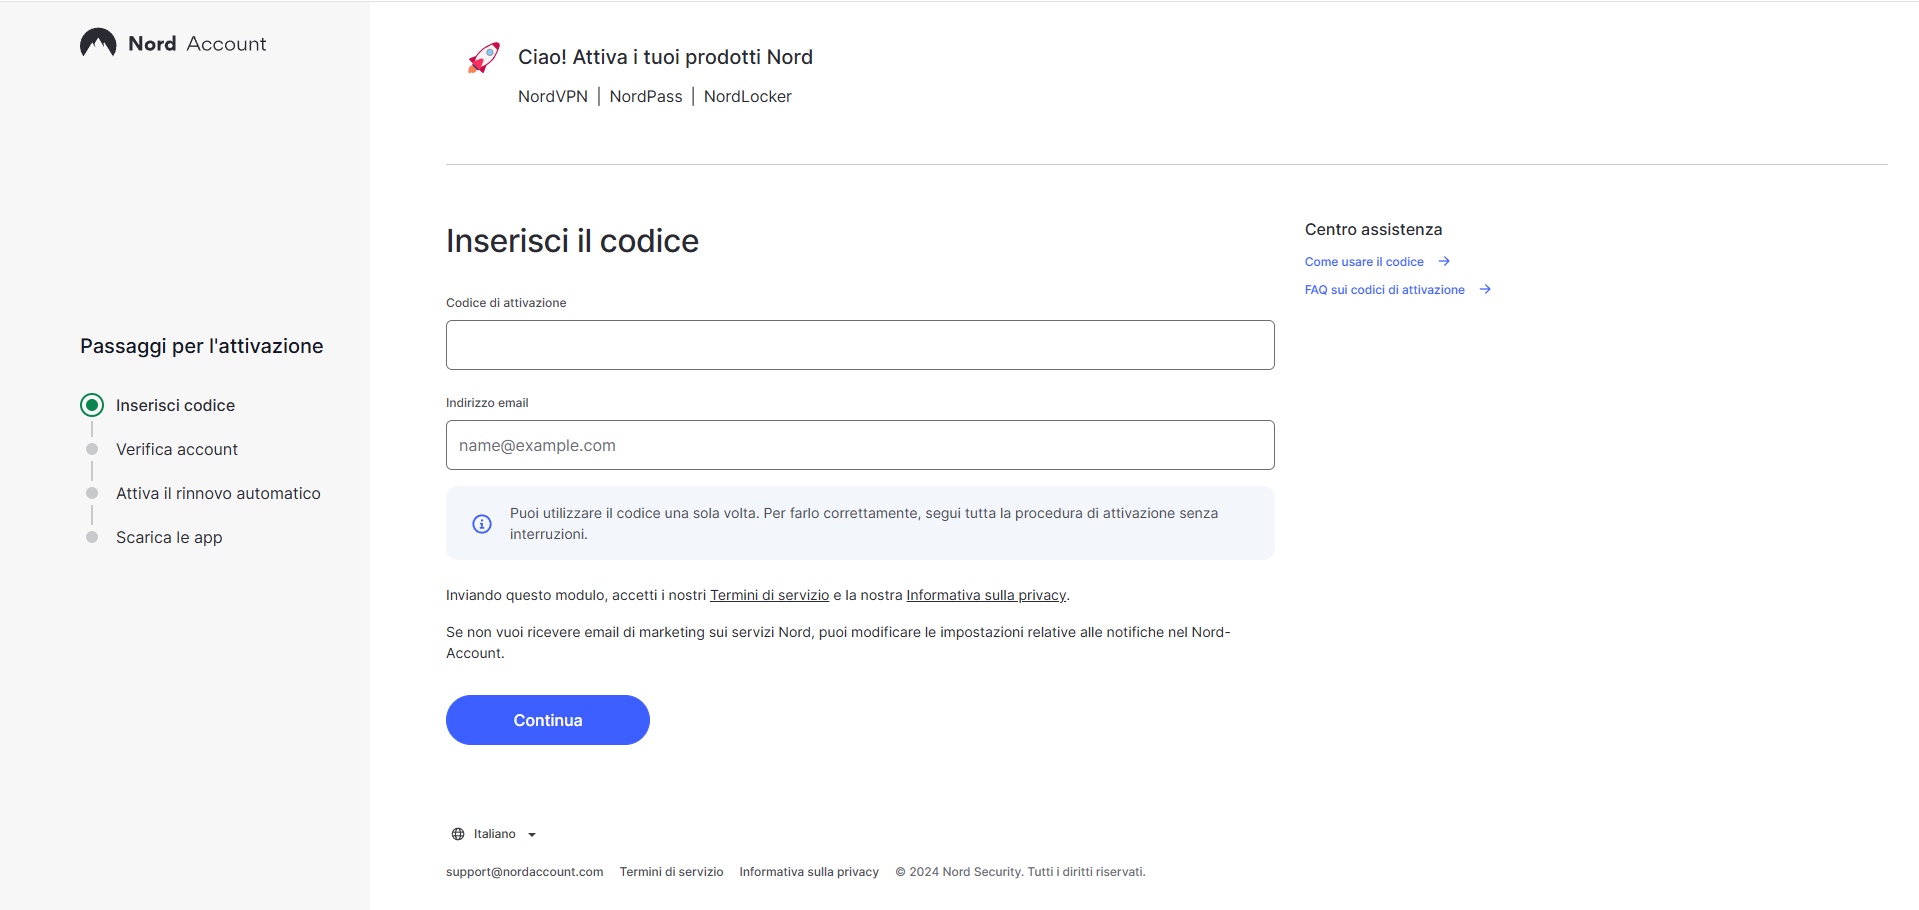
Task: Click the Scarica le app step circle
Action: [91, 537]
